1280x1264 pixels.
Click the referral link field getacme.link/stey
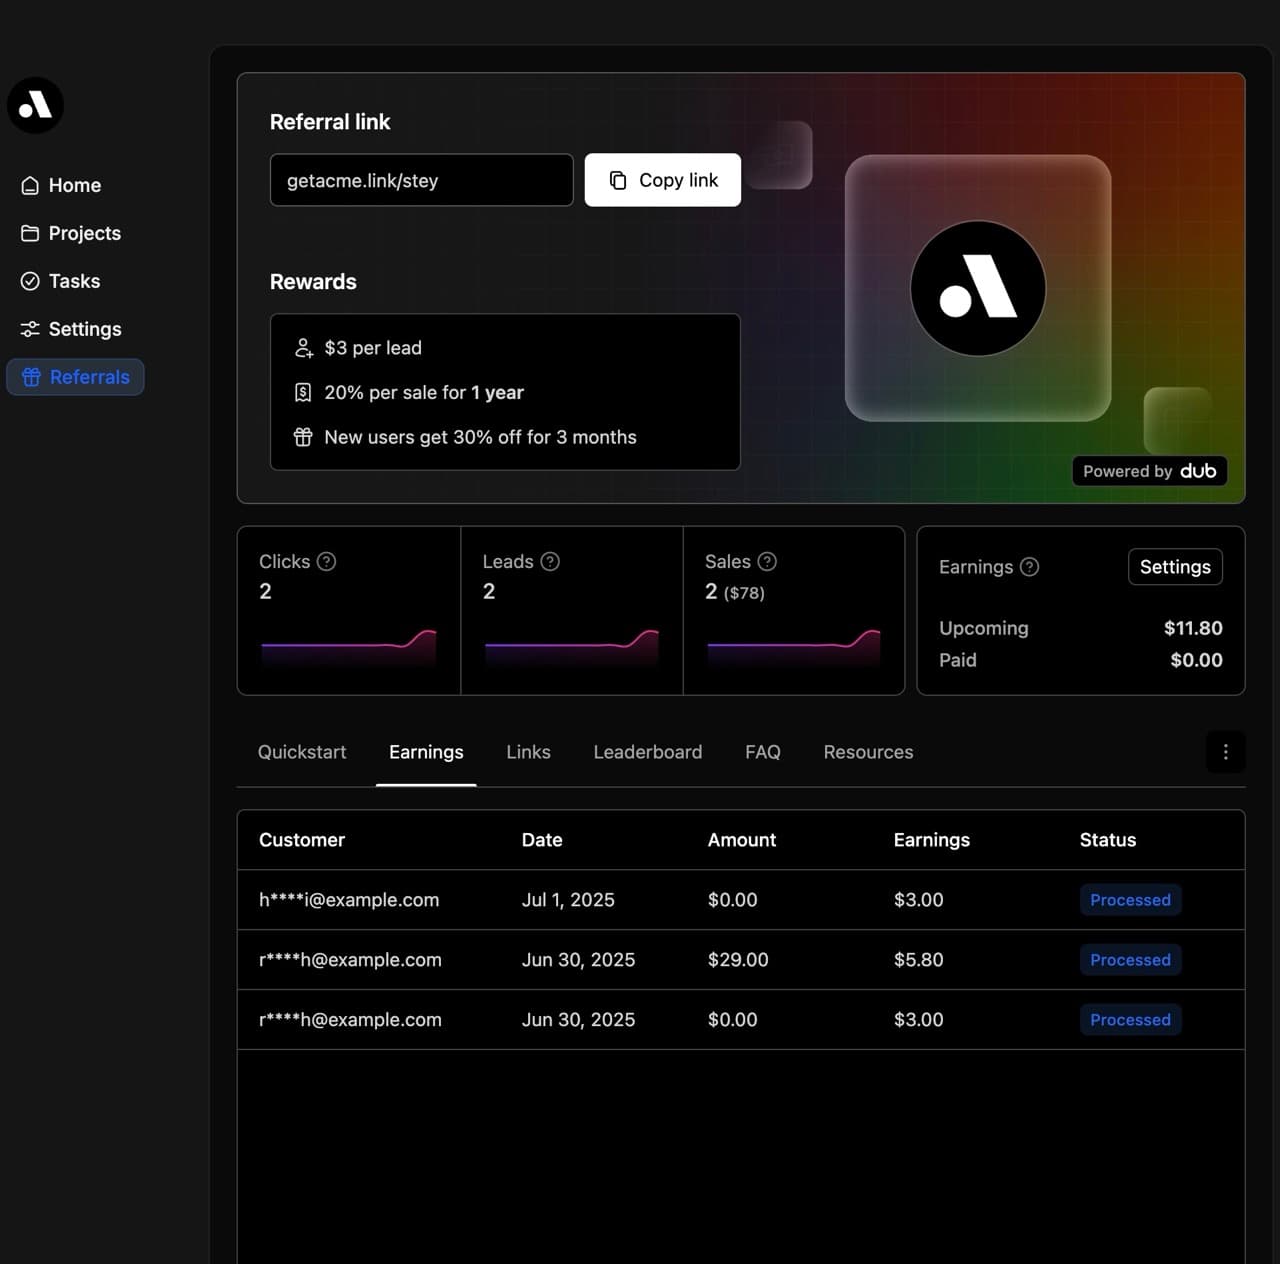[x=422, y=180]
